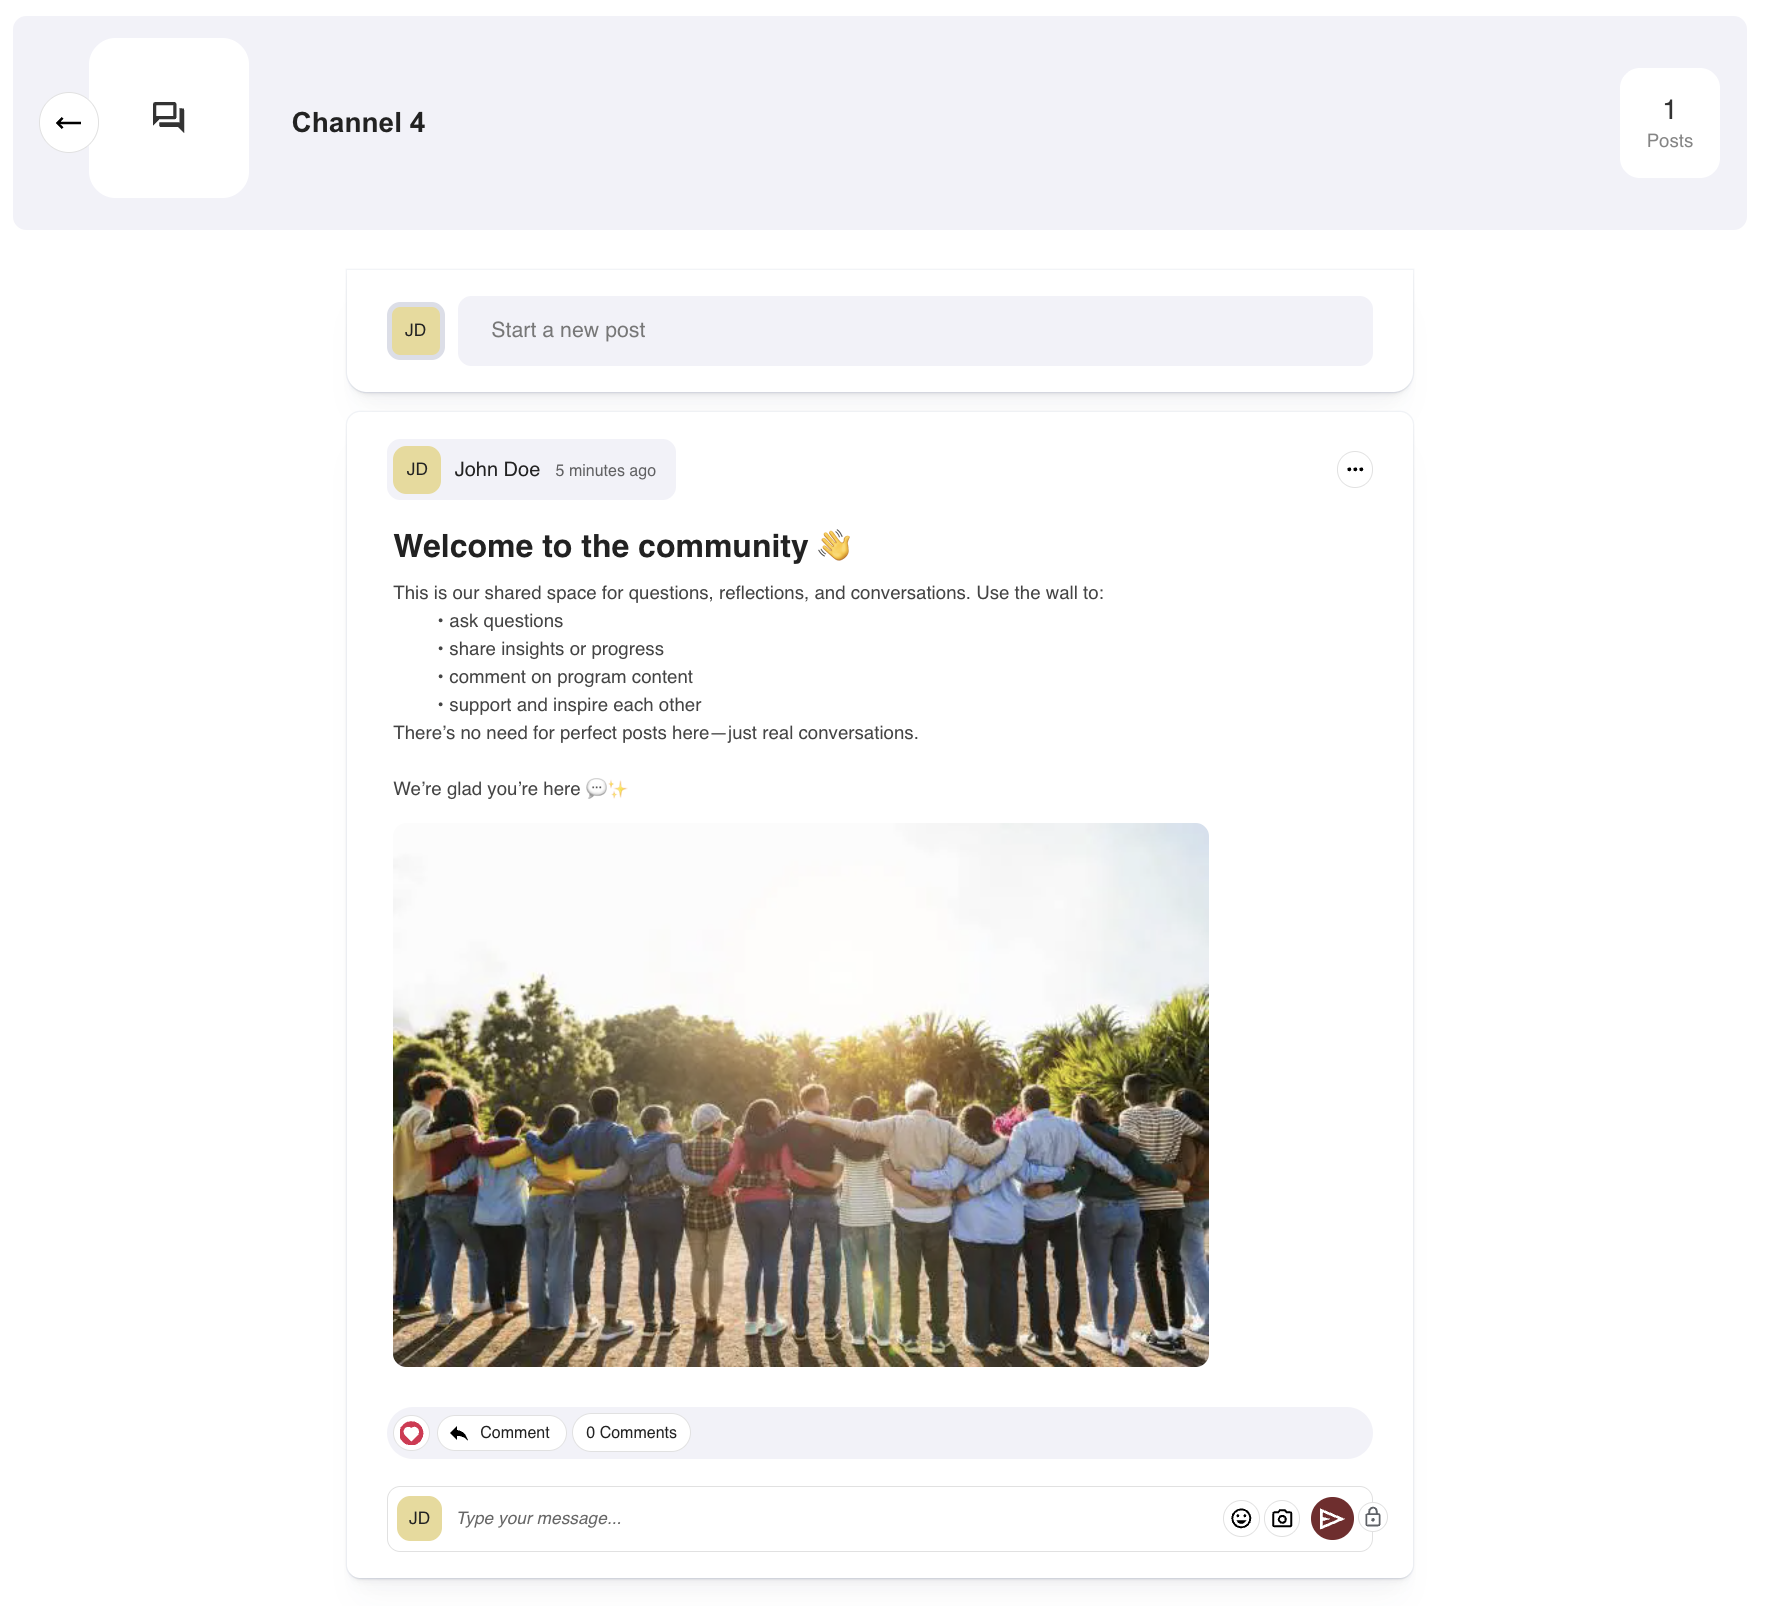Click the Comment reply button
Viewport: 1768px width, 1606px height.
(500, 1433)
